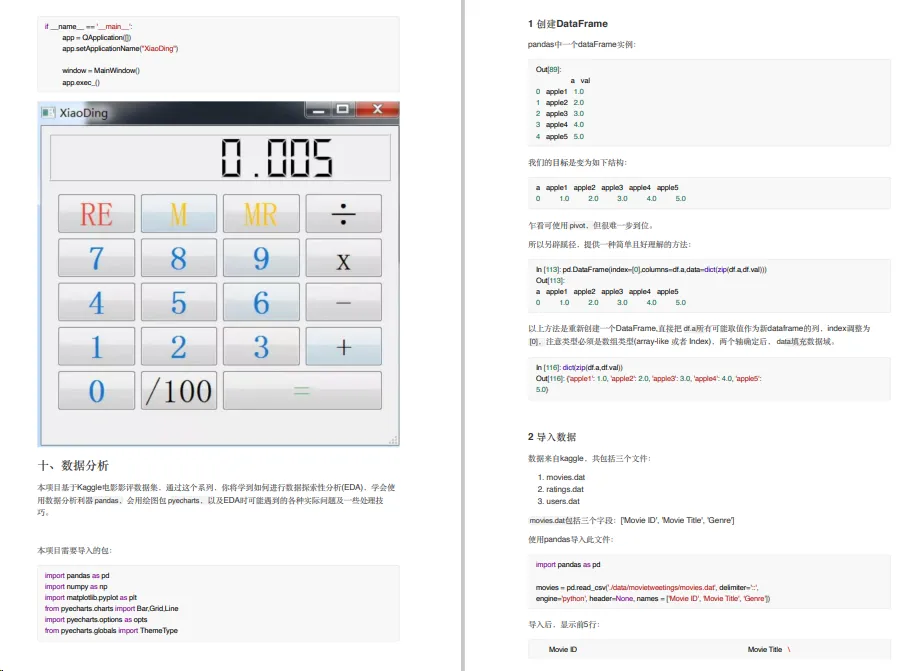
Task: Close the XiaoDing calculator window
Action: click(377, 109)
